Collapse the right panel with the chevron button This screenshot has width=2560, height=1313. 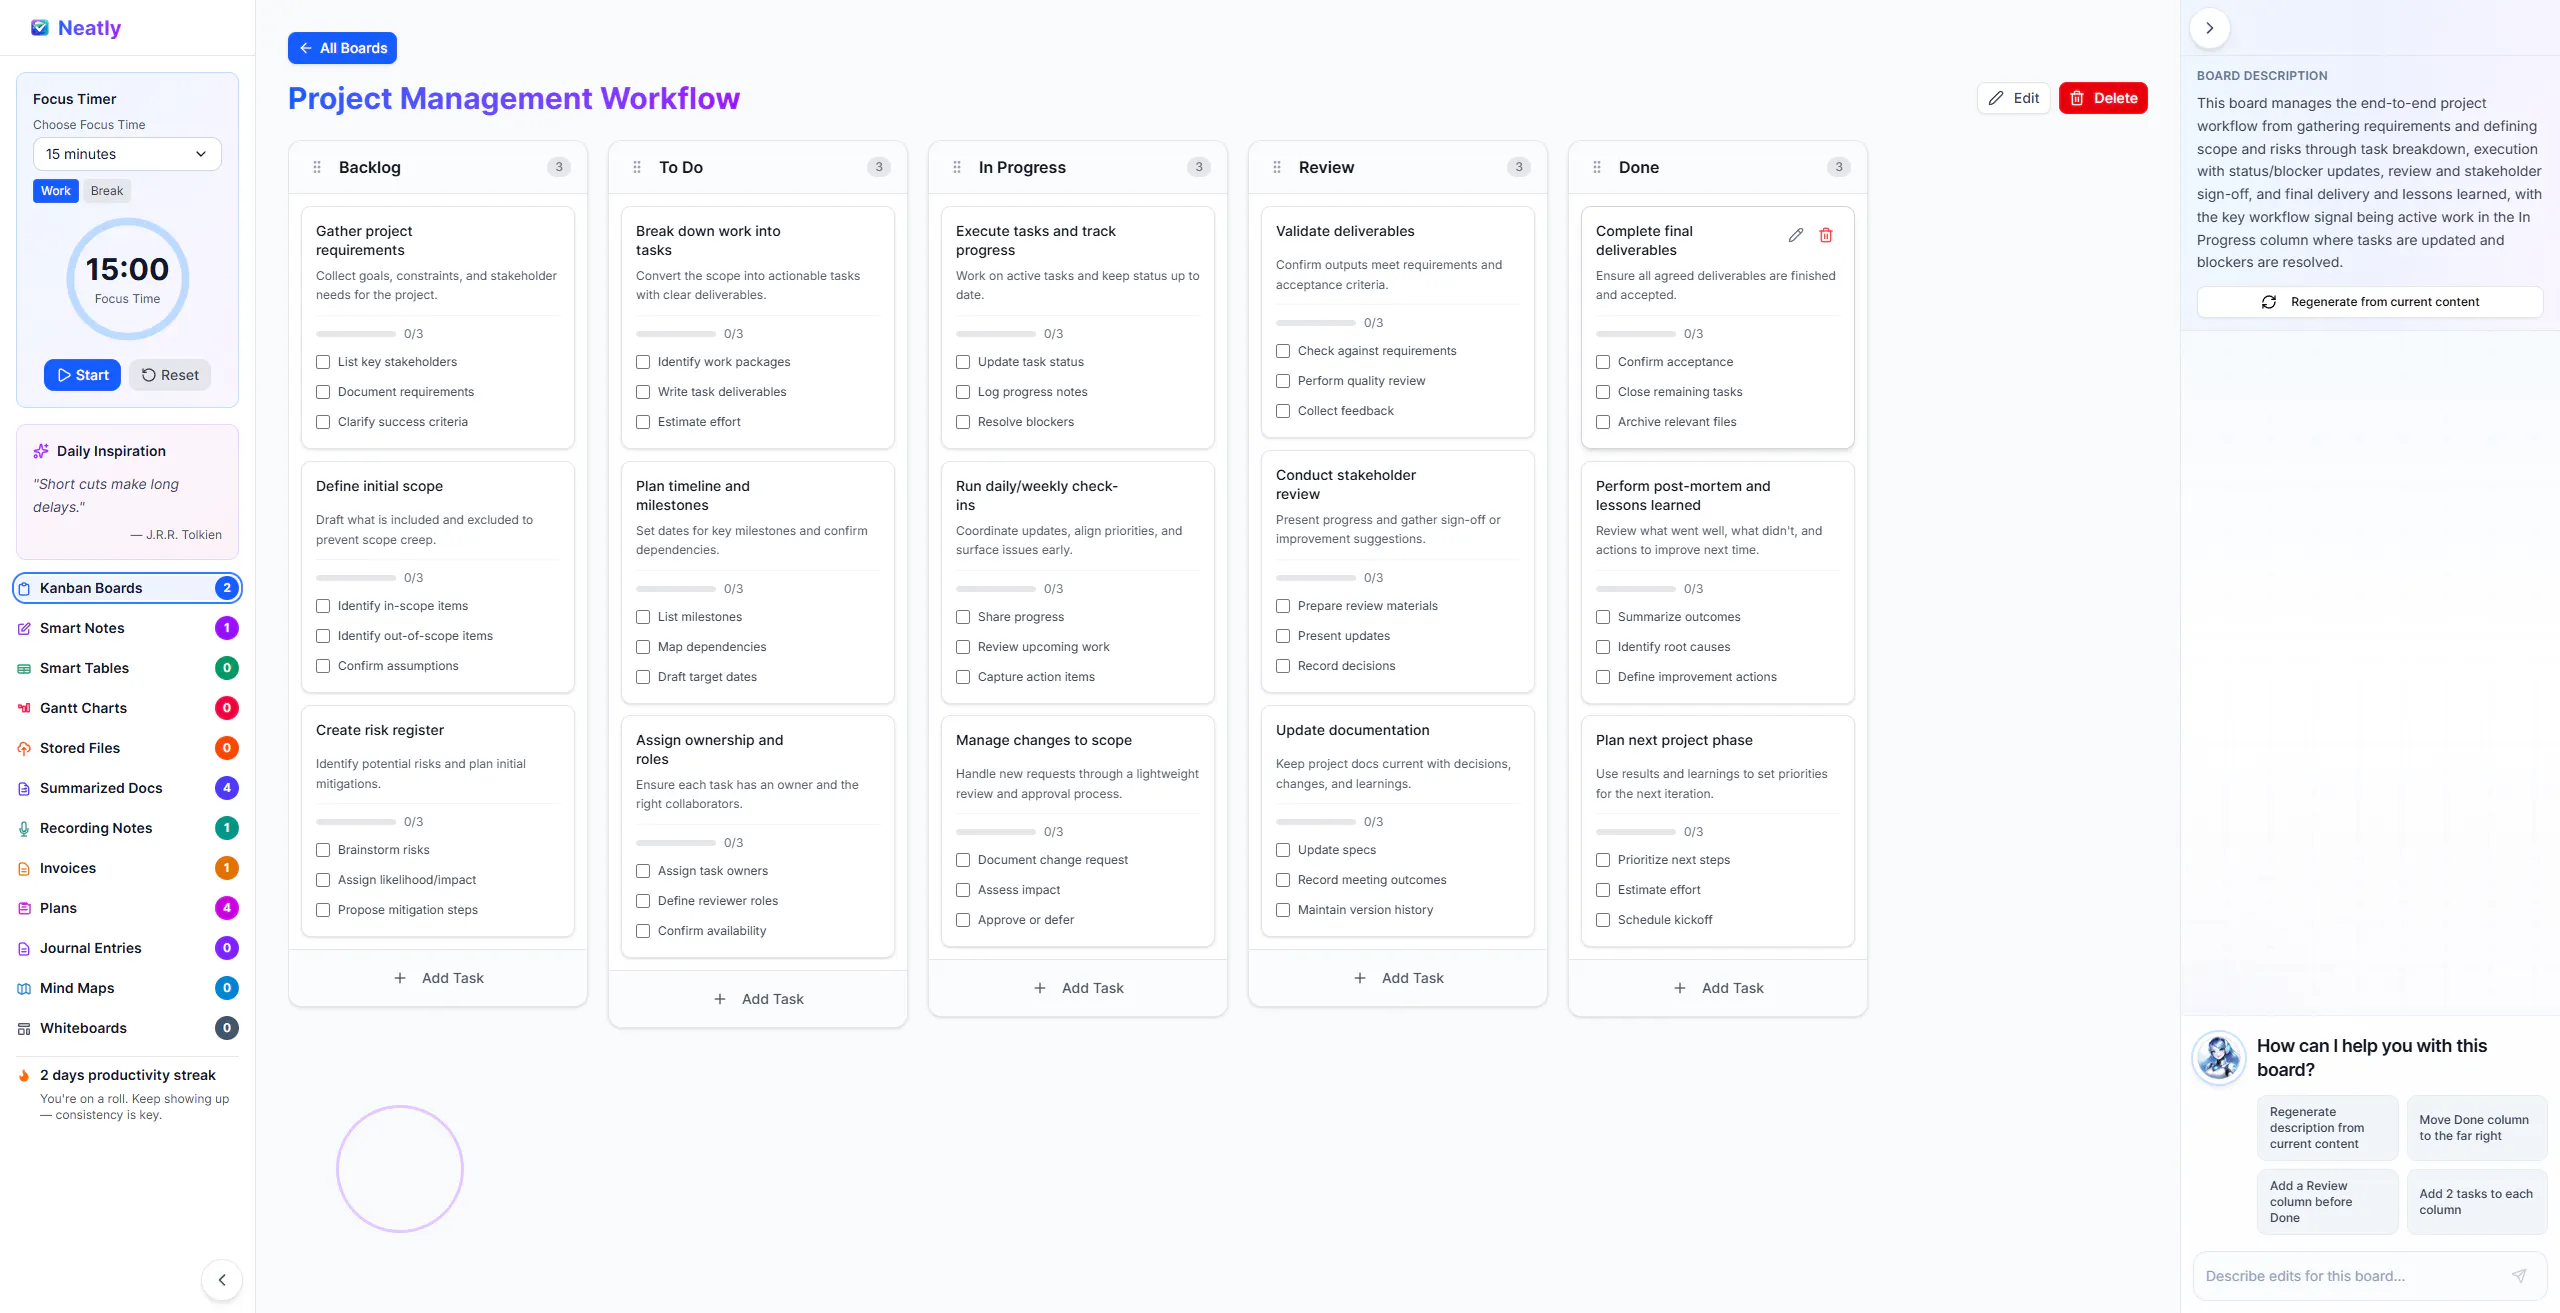(2210, 28)
